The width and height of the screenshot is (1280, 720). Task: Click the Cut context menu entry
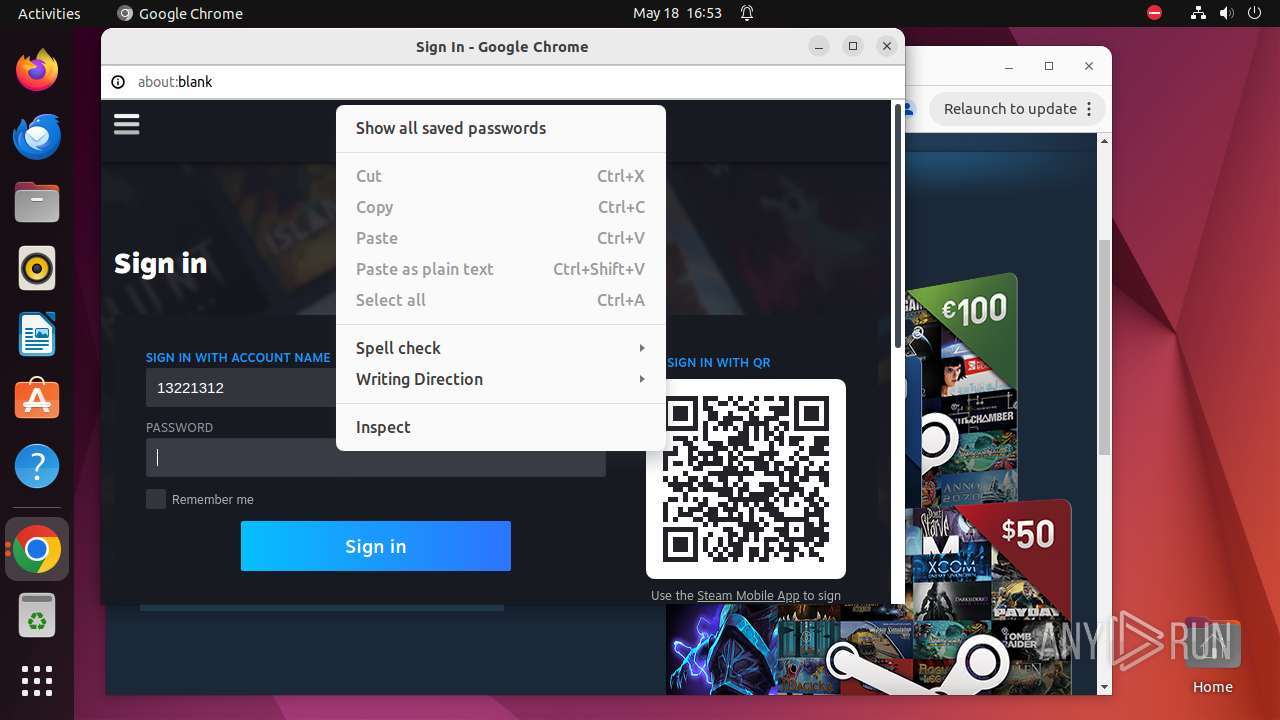click(x=501, y=176)
